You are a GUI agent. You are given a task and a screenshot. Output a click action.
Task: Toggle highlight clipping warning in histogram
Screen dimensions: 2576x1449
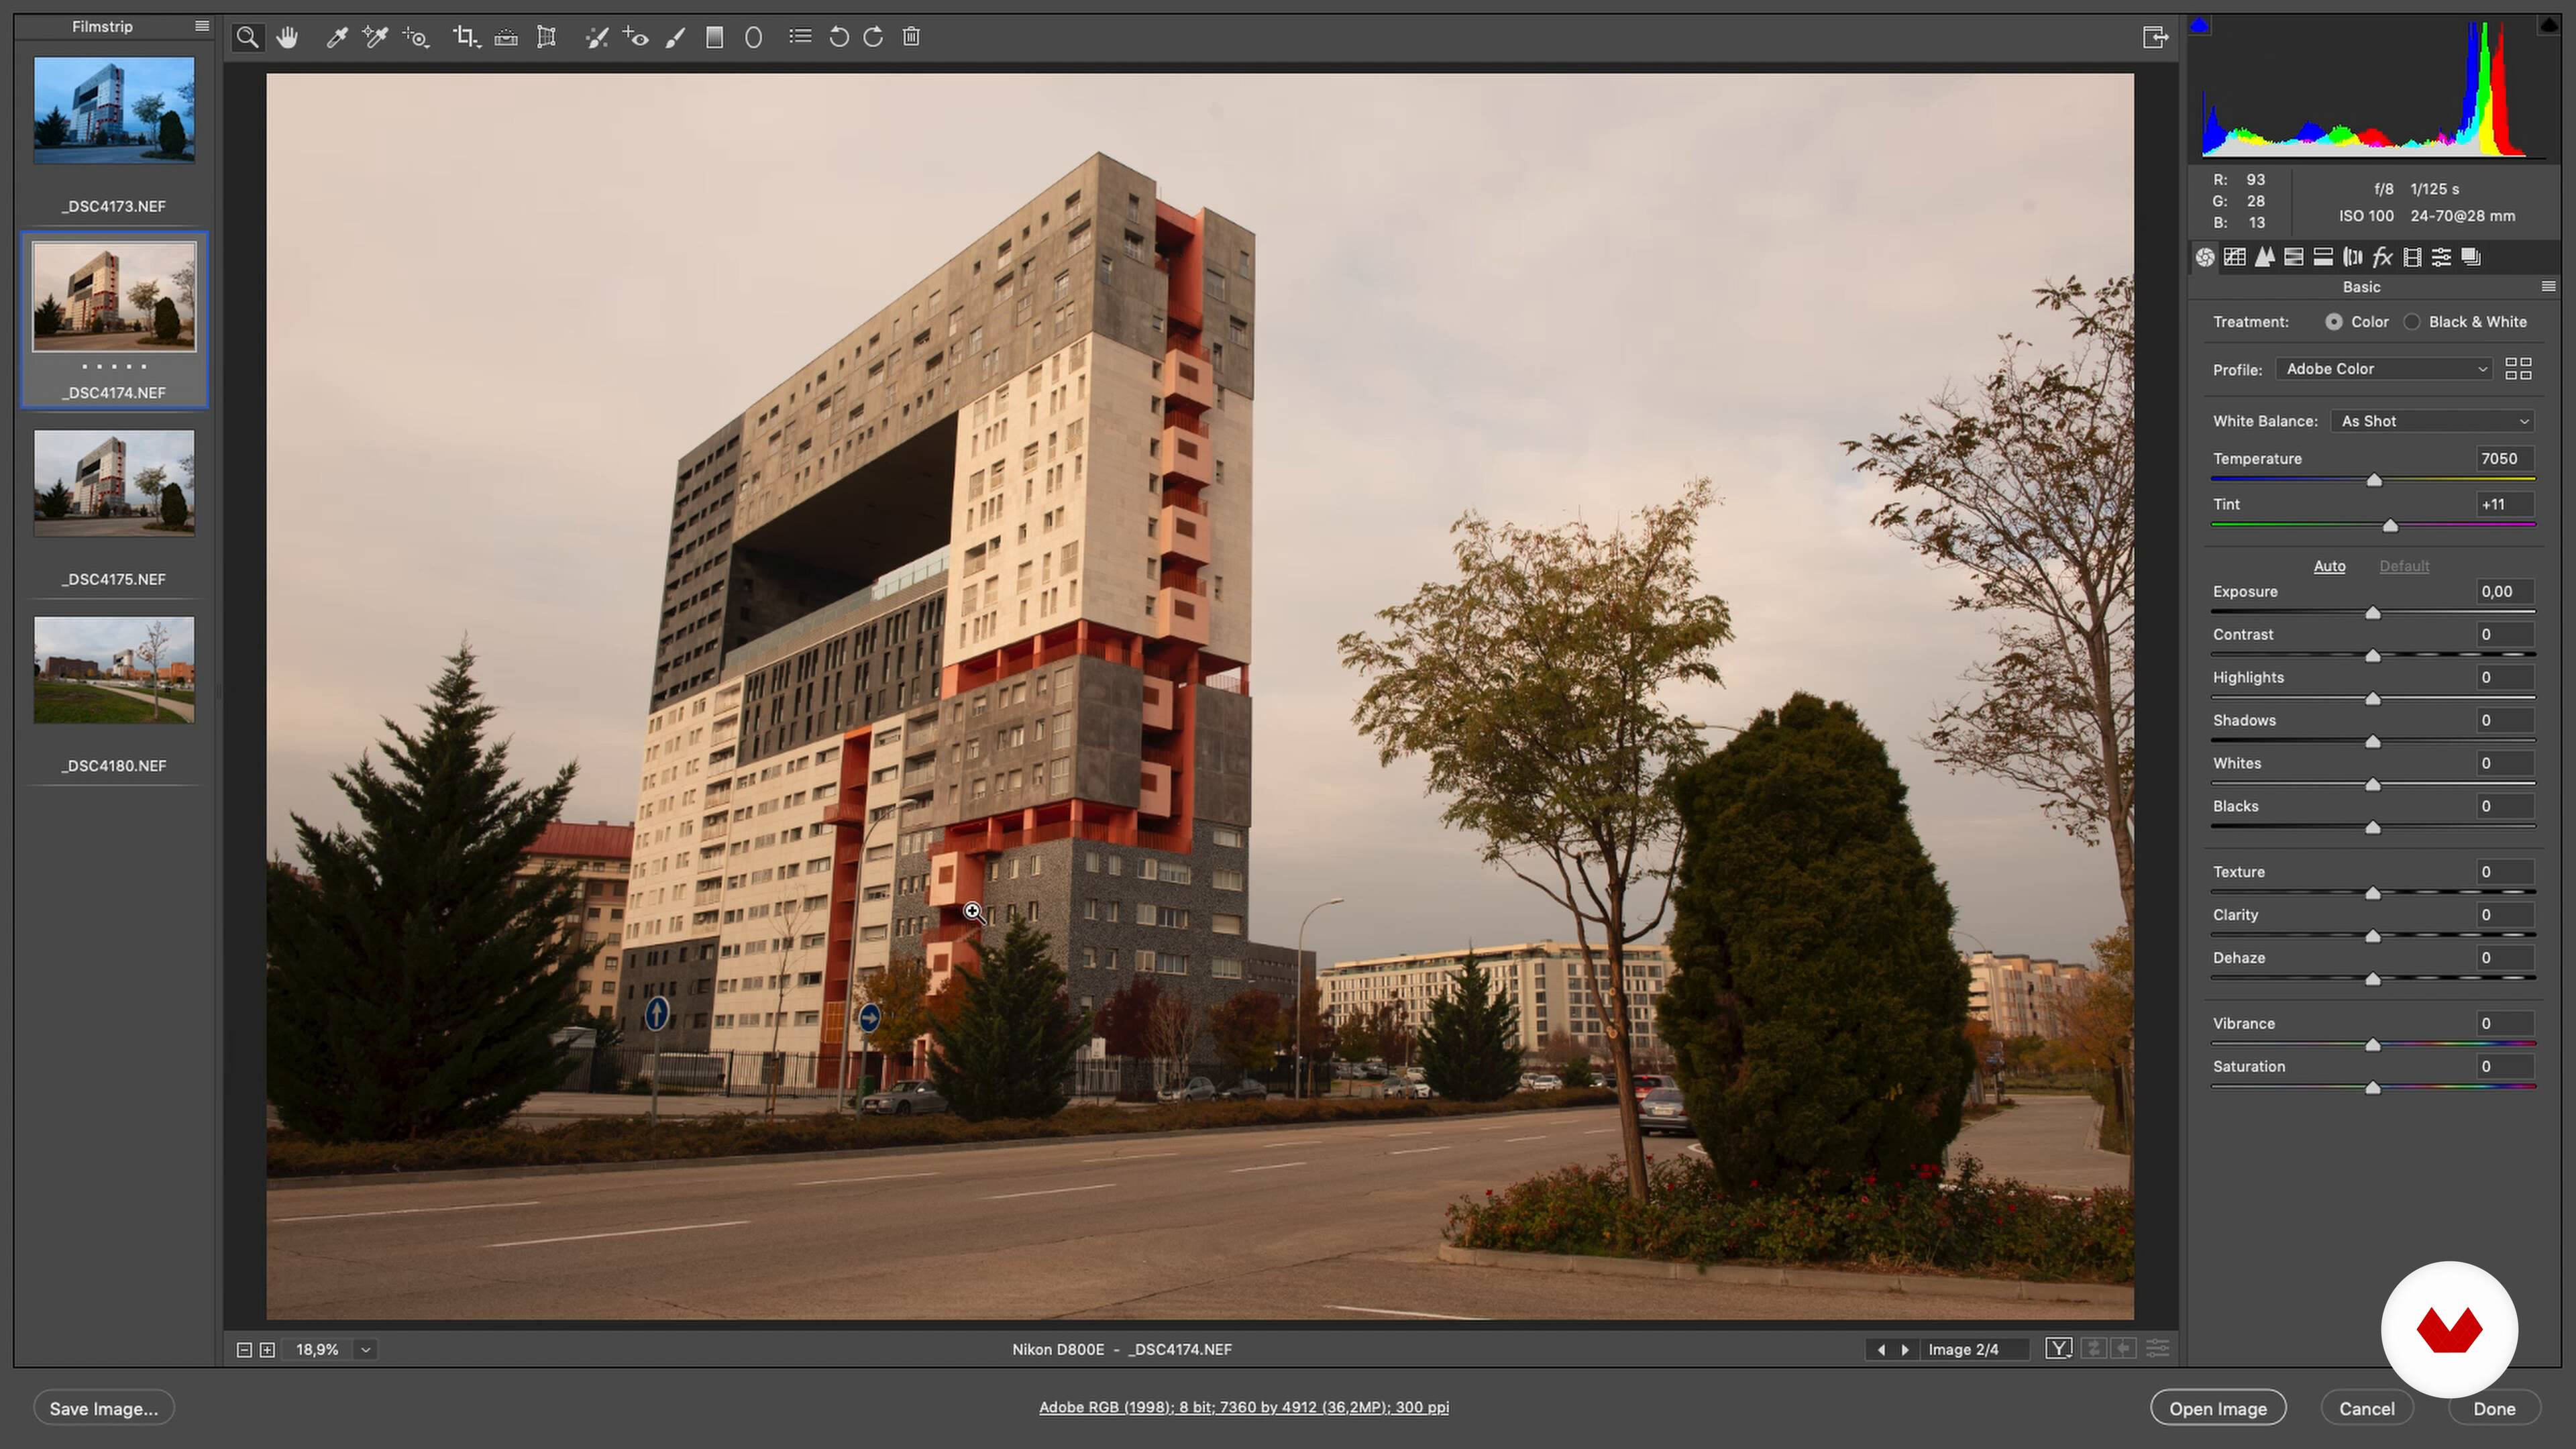coord(2548,26)
